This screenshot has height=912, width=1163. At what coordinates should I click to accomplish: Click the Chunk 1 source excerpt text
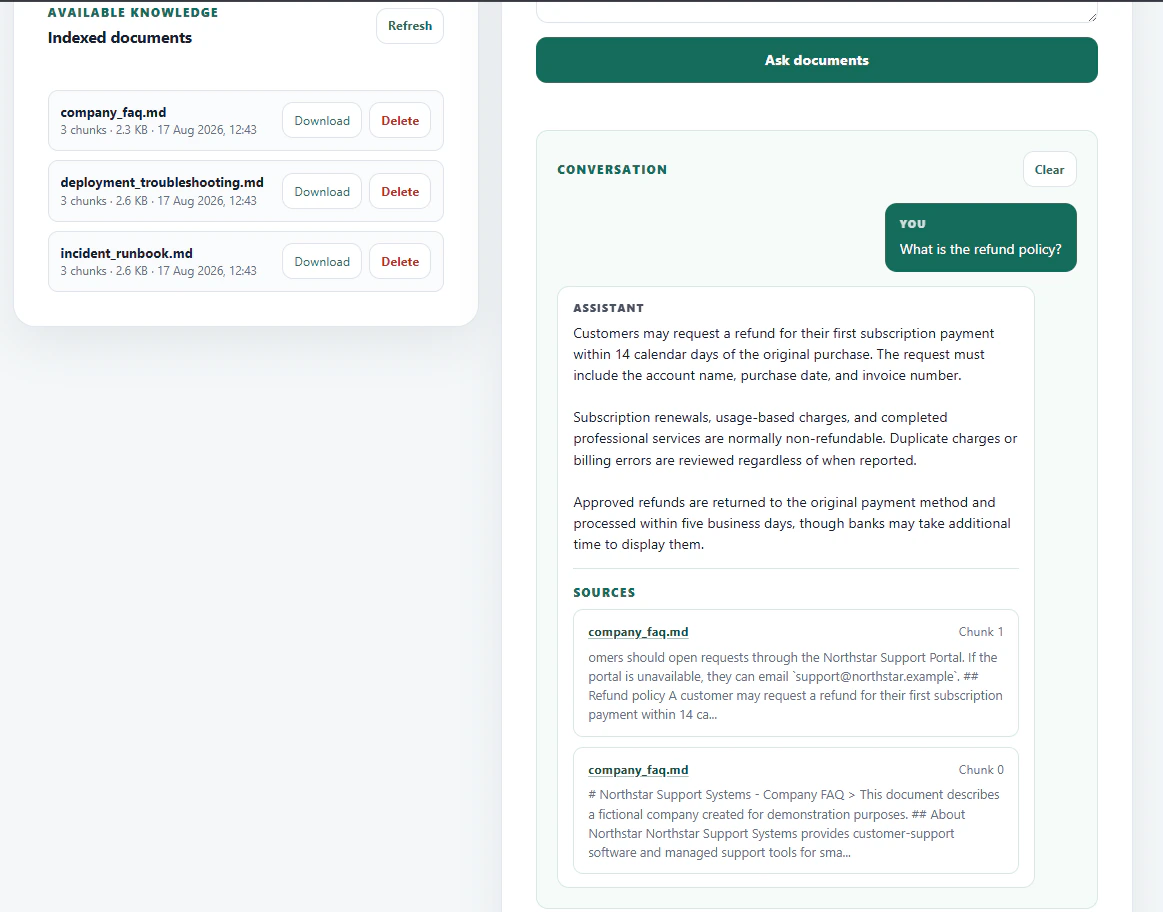(x=795, y=686)
